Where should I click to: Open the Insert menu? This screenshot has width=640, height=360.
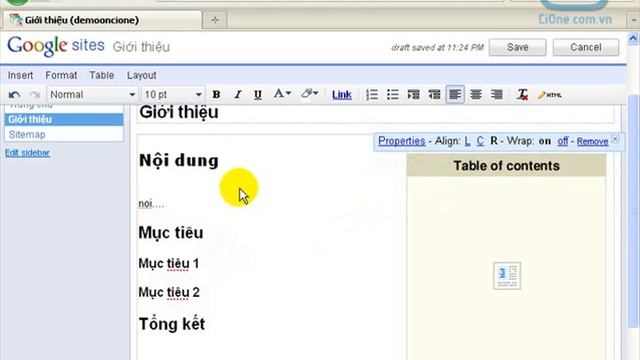(x=20, y=75)
